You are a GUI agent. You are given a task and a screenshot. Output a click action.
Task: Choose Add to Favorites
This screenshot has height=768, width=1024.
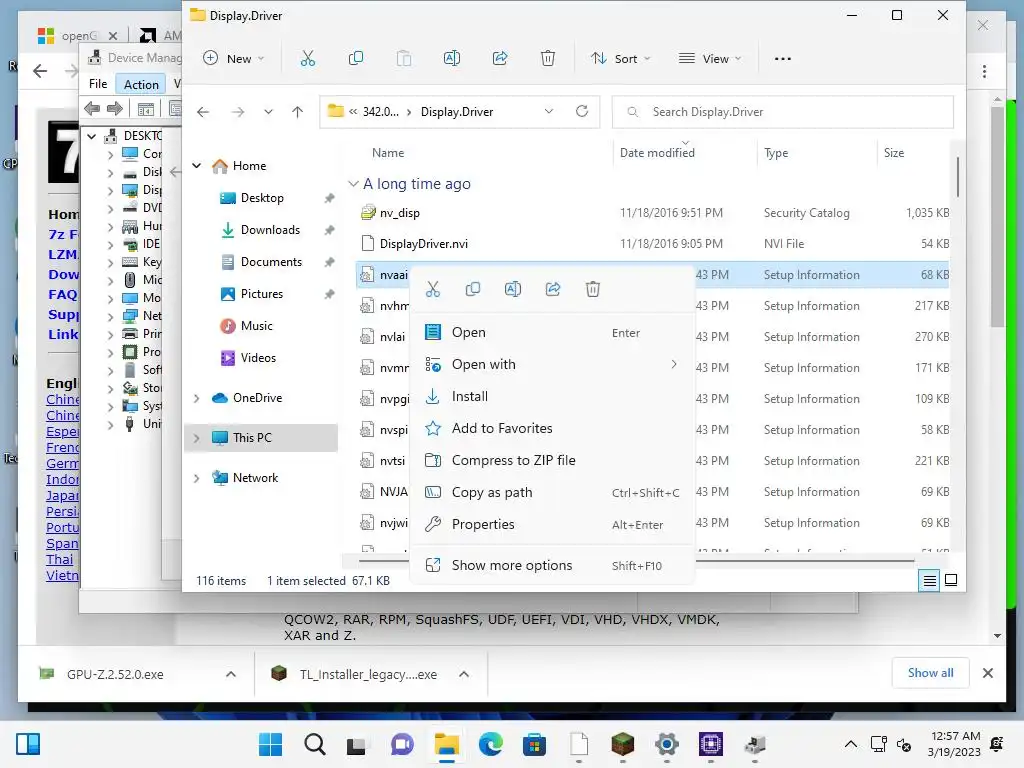tap(552, 428)
